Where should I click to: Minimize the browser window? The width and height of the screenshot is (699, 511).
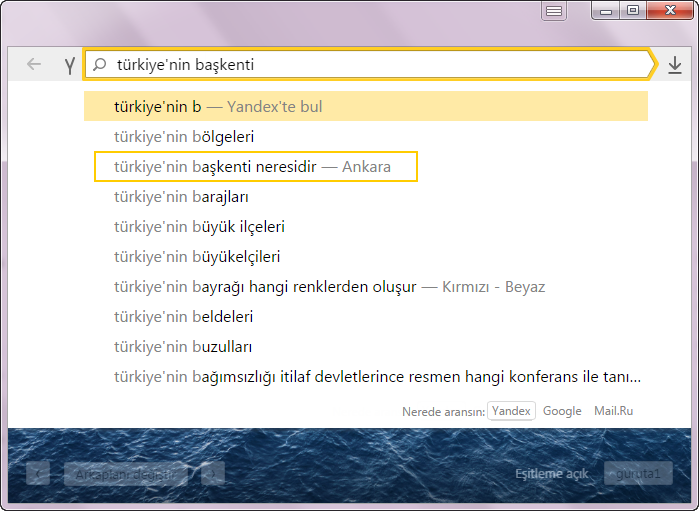click(605, 10)
